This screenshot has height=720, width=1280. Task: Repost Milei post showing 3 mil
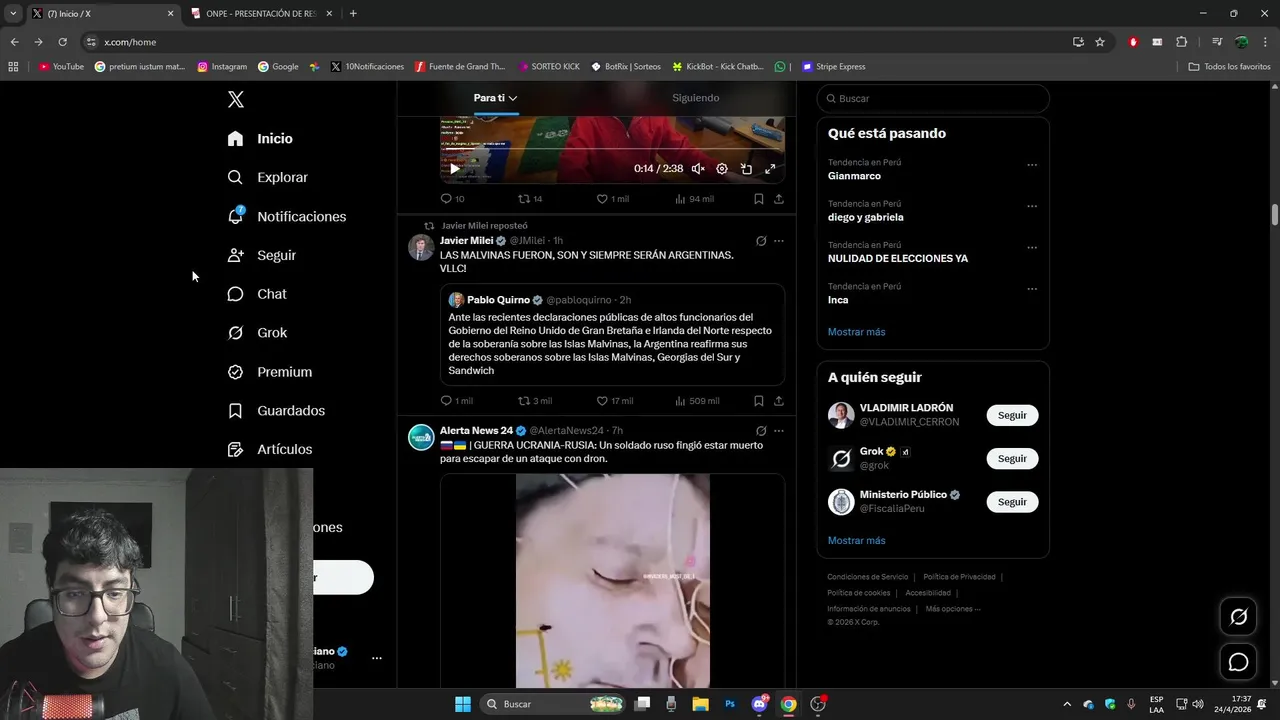click(535, 401)
